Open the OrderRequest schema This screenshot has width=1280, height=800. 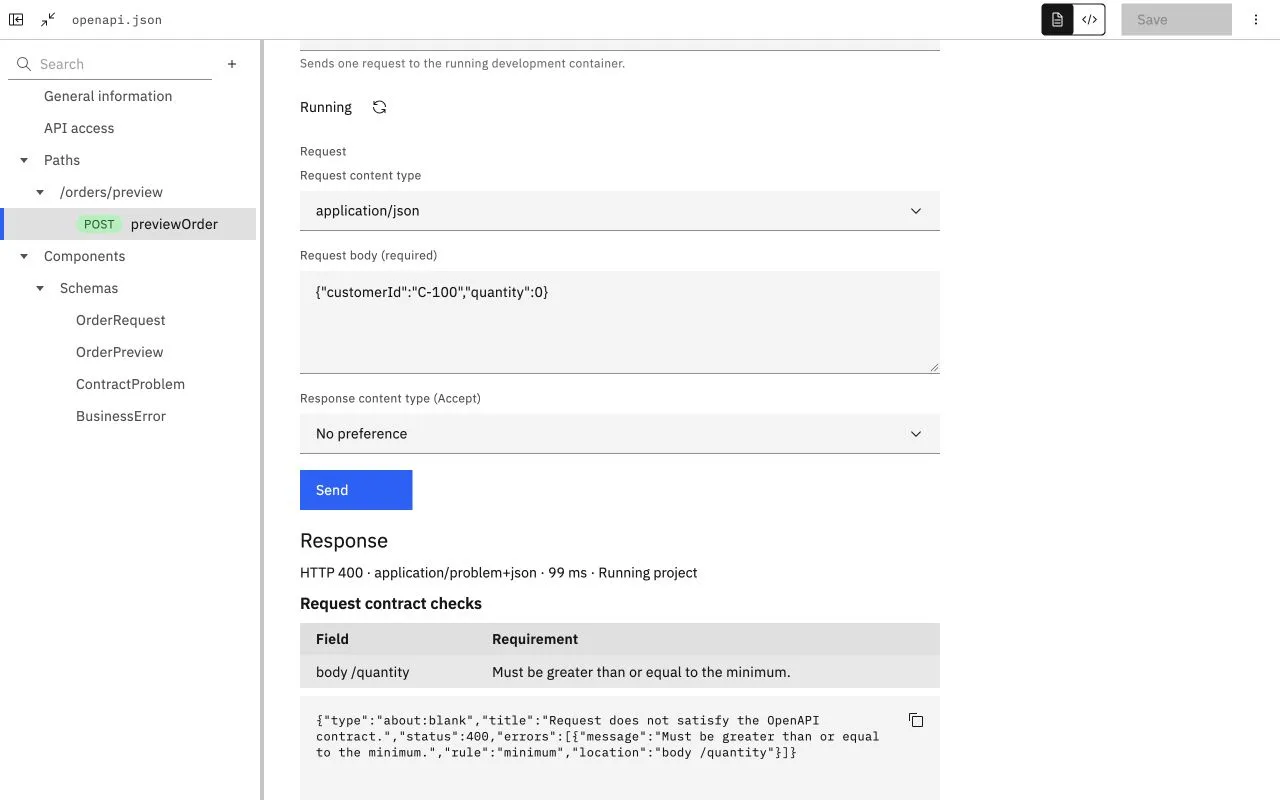tap(121, 320)
